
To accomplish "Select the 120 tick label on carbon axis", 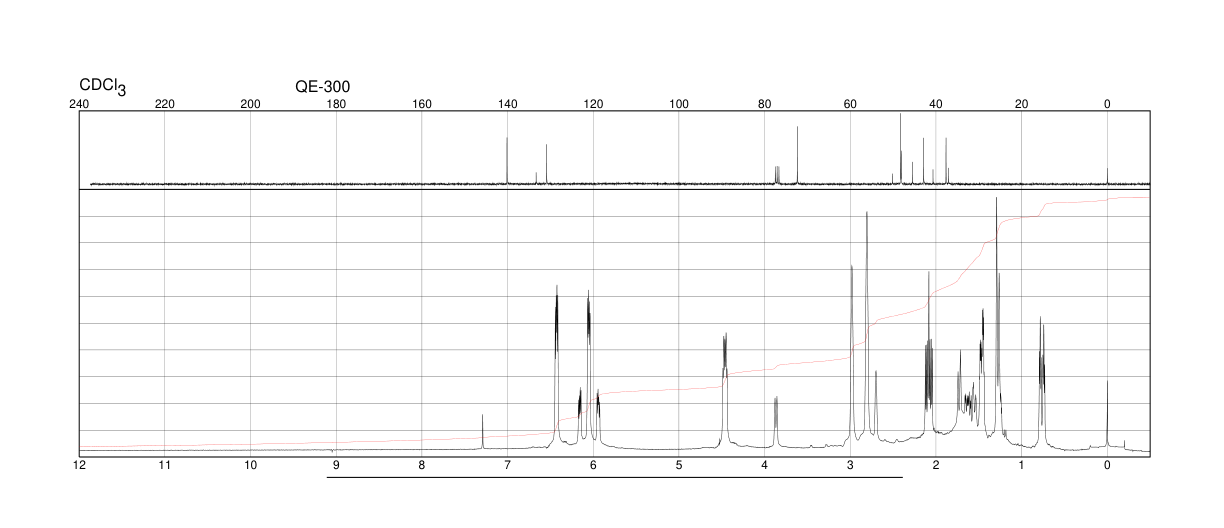I will pyautogui.click(x=593, y=104).
